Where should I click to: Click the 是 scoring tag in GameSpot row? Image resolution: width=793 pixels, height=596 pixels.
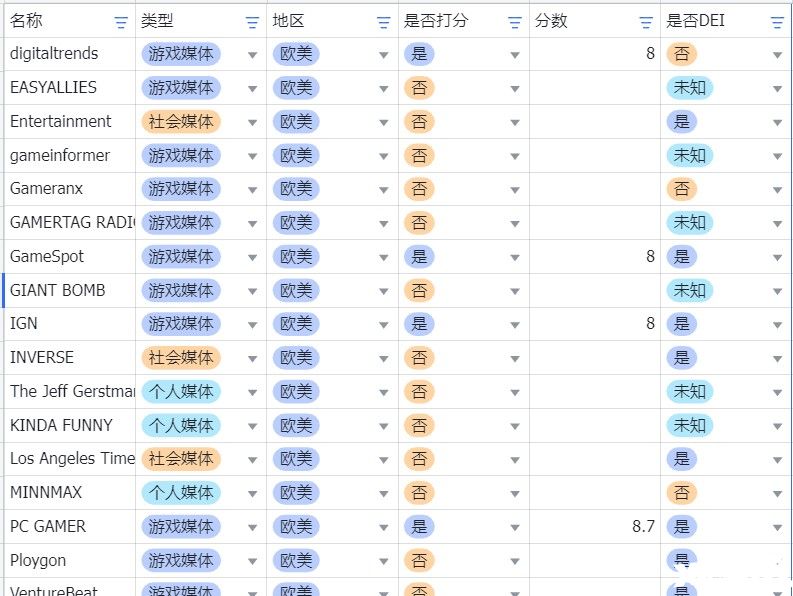point(419,257)
